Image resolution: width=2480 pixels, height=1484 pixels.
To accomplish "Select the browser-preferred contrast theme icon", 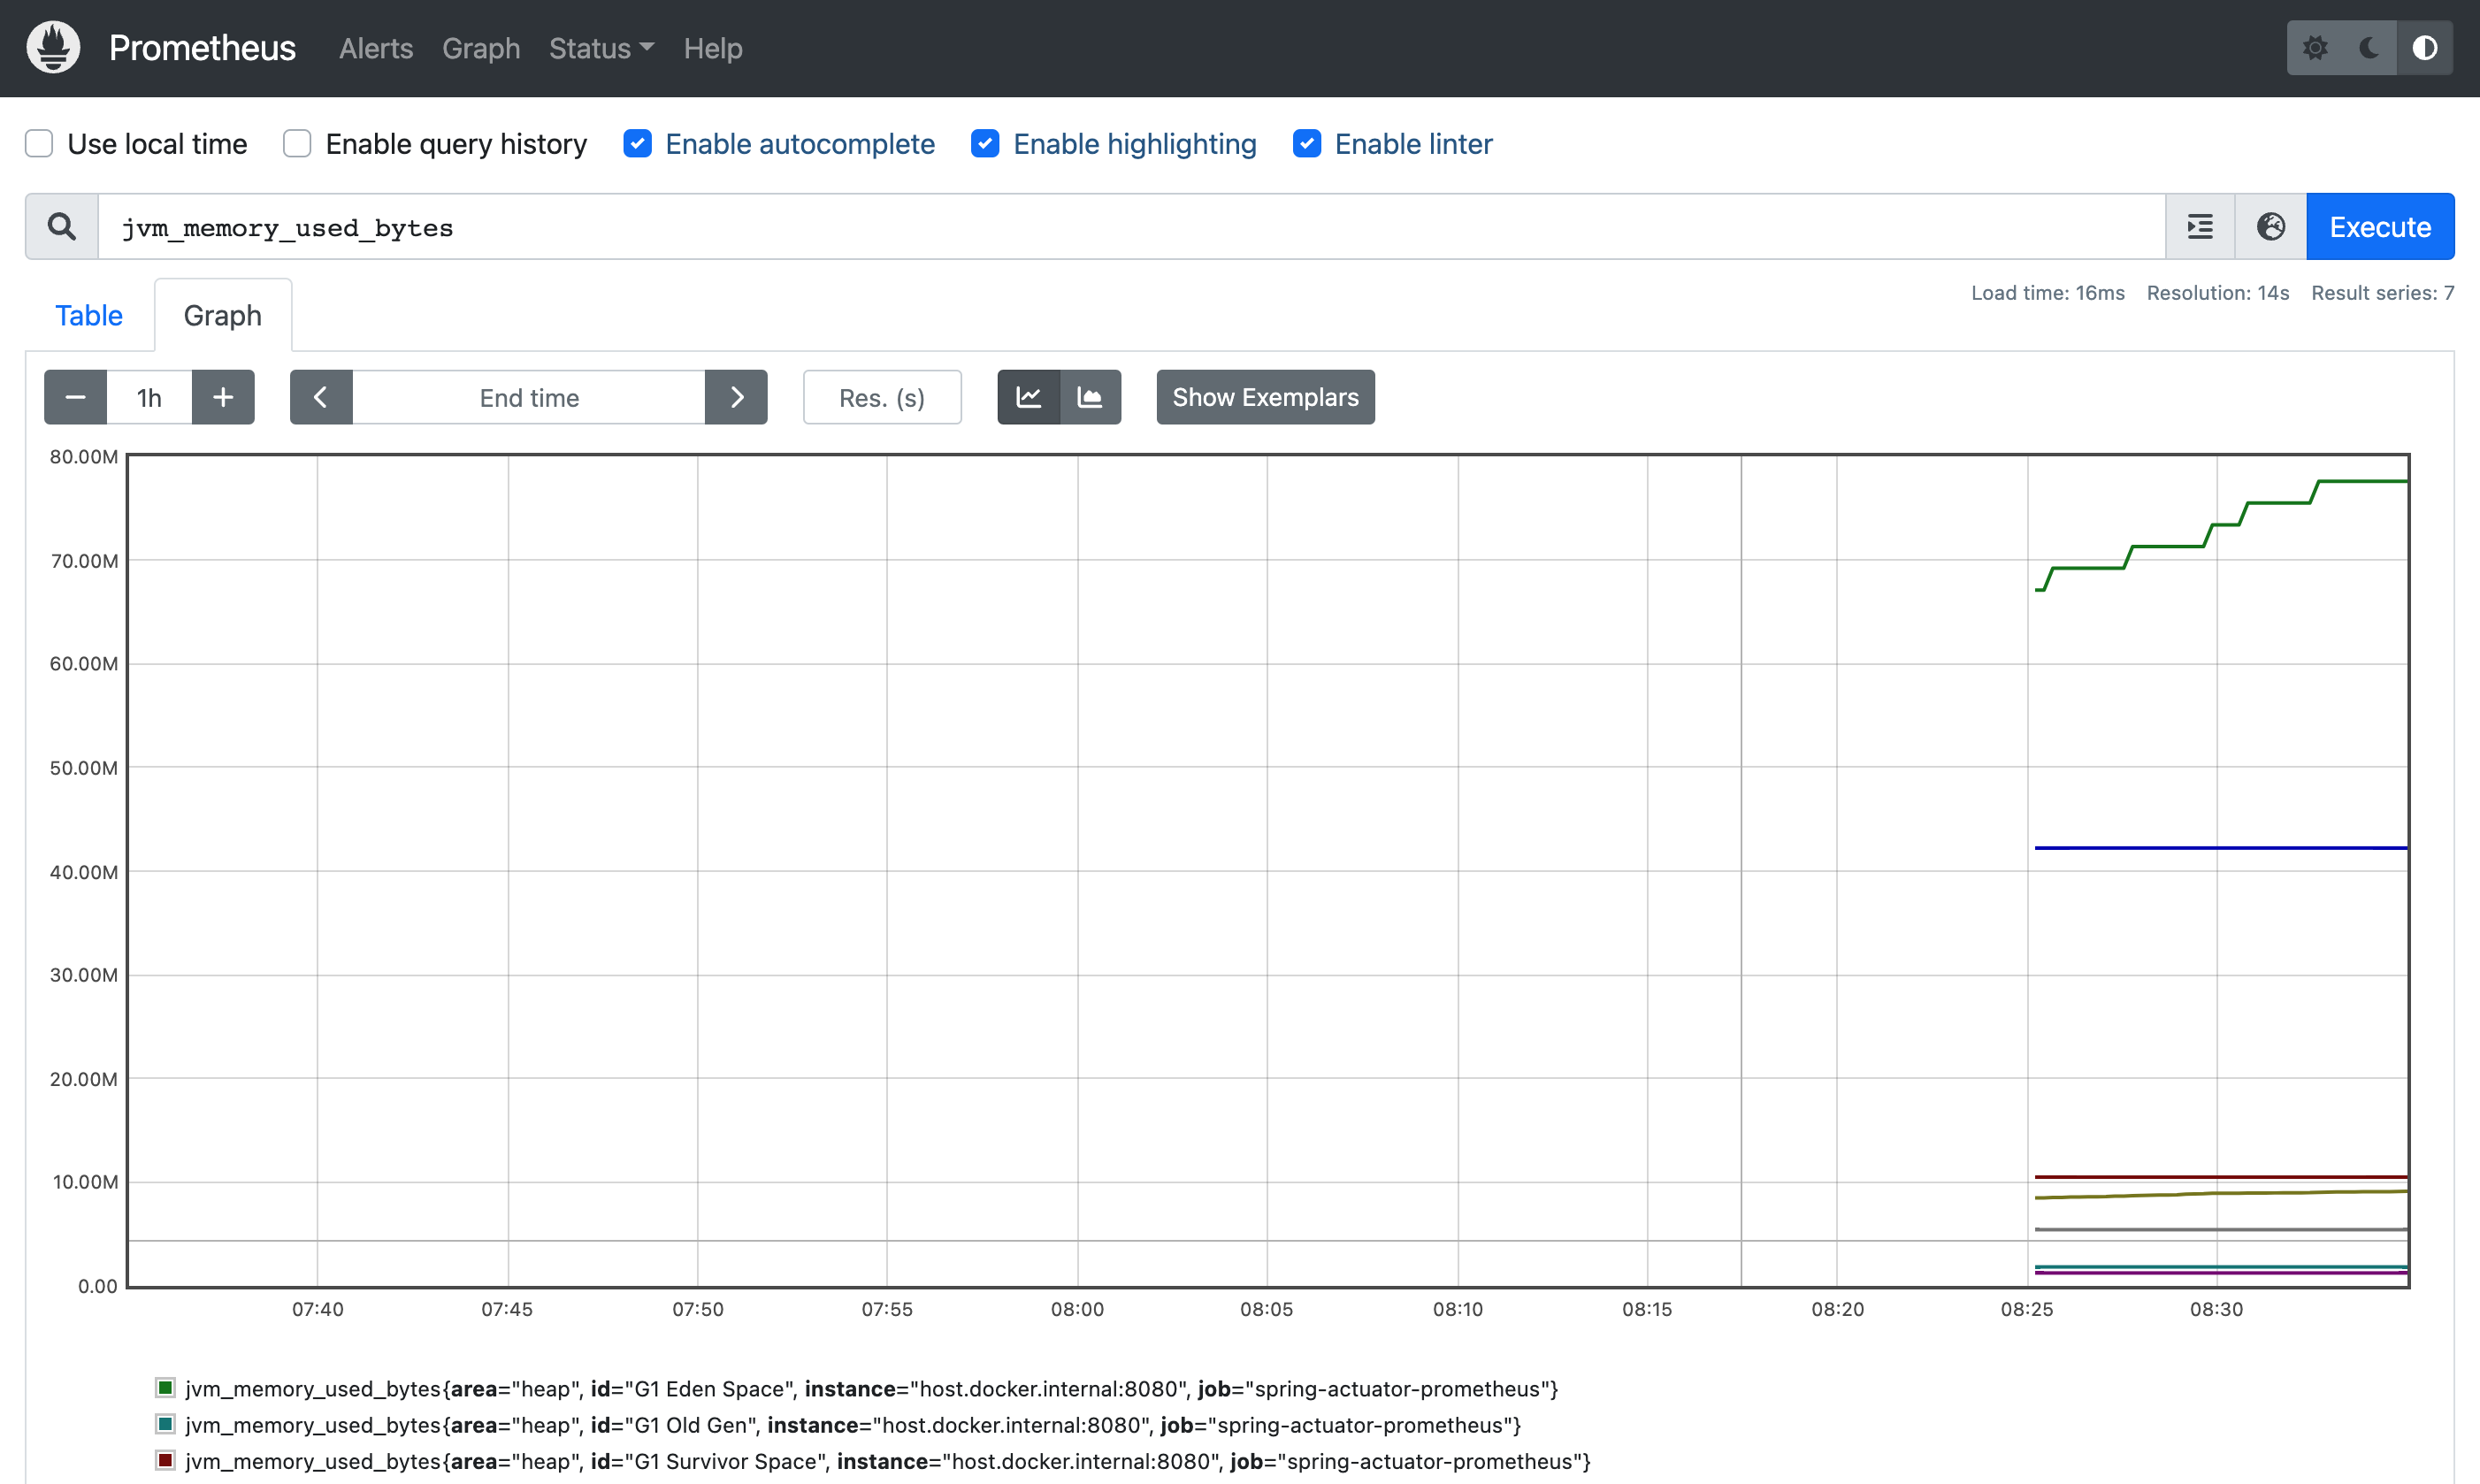I will point(2425,47).
